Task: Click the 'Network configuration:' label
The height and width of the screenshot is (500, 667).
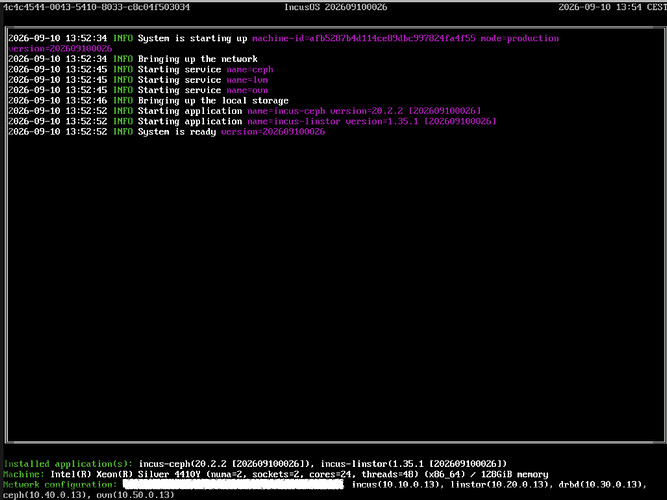Action: pyautogui.click(x=60, y=485)
